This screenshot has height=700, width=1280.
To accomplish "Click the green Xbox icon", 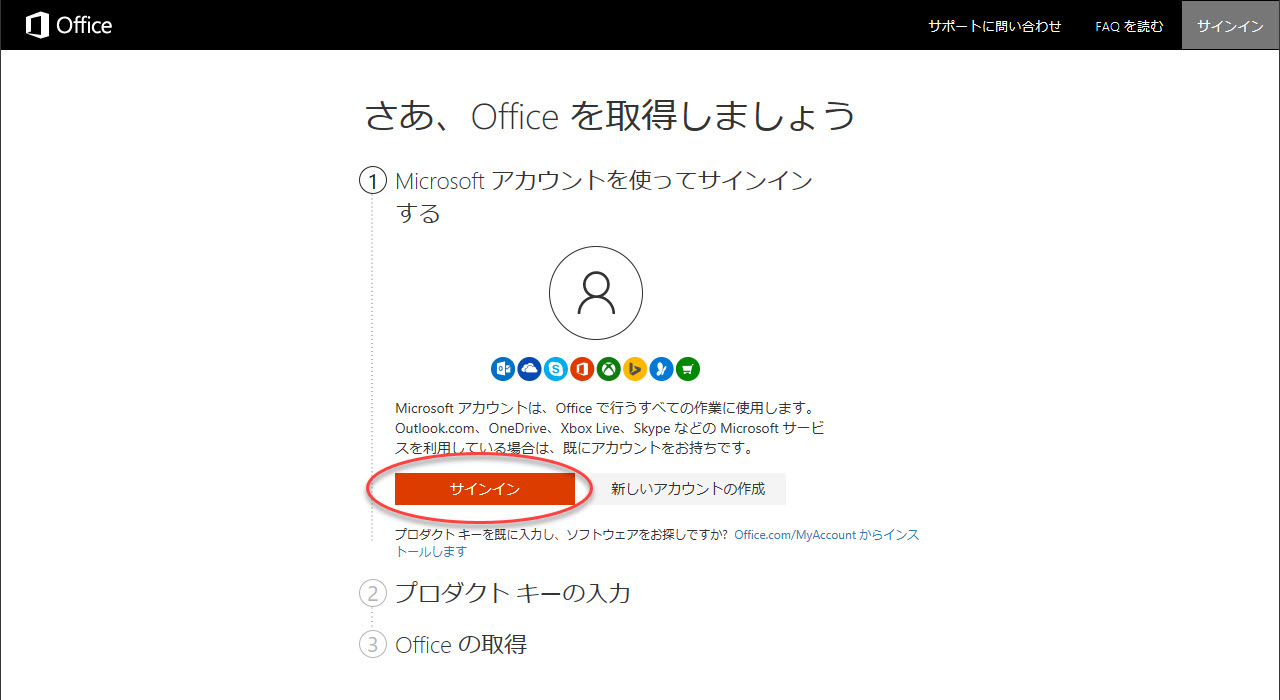I will point(608,369).
